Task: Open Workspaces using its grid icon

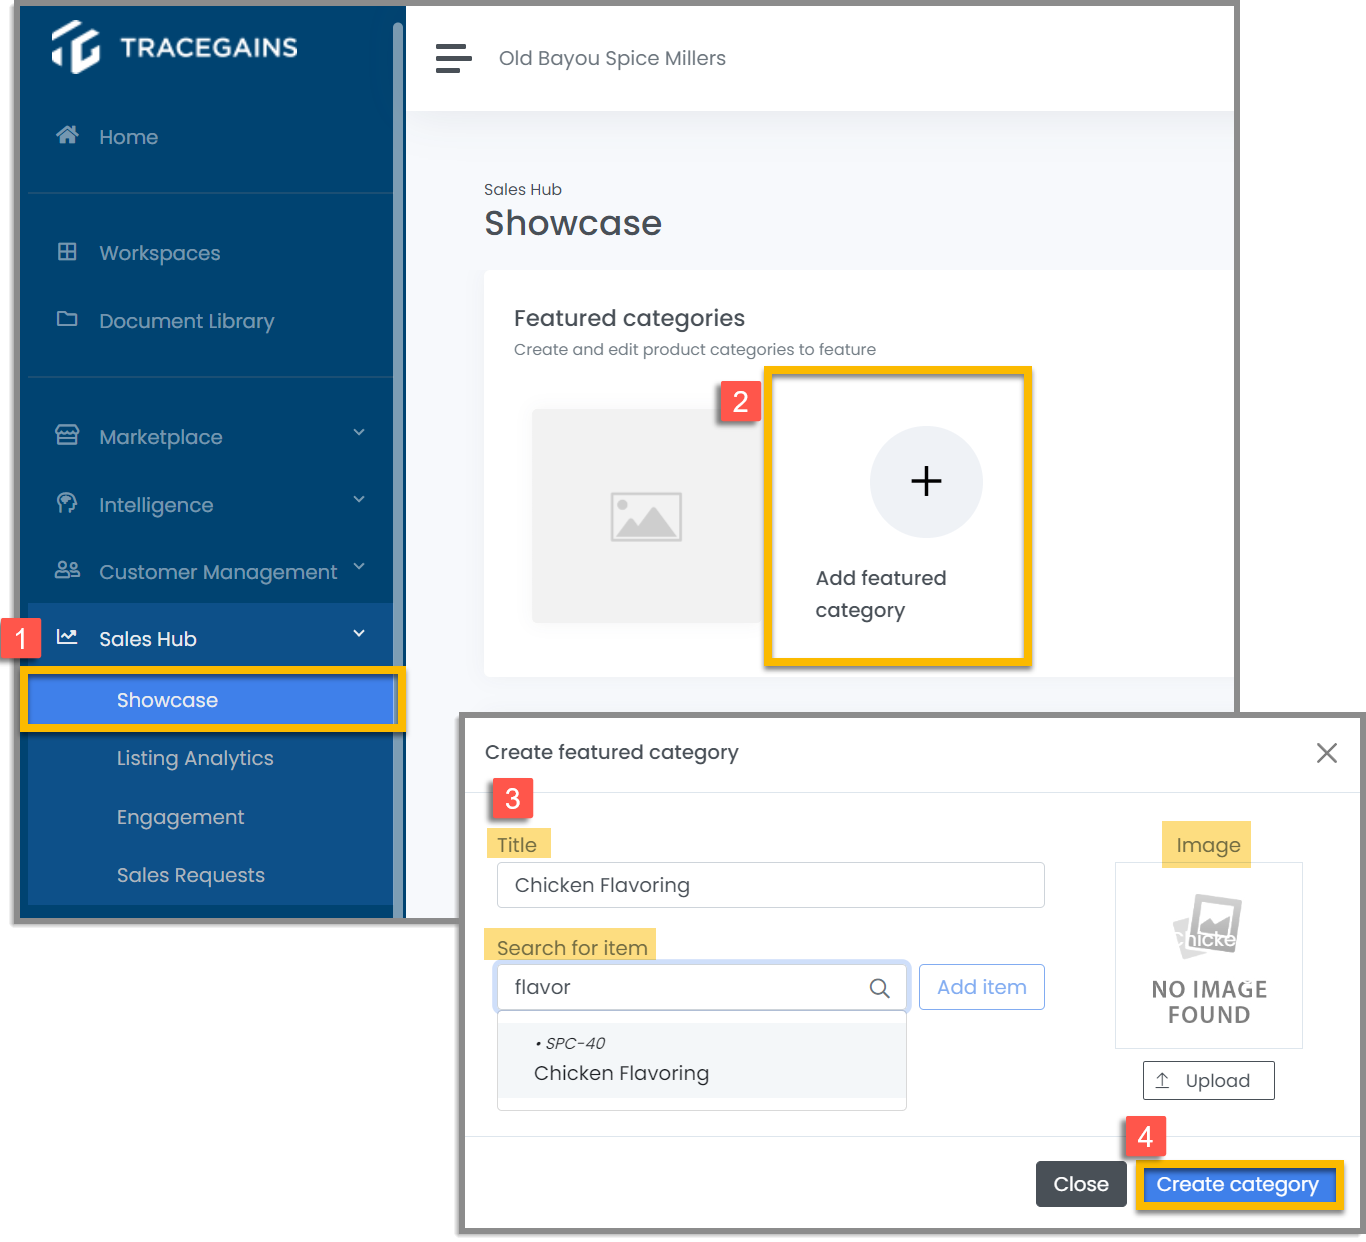Action: click(x=67, y=252)
